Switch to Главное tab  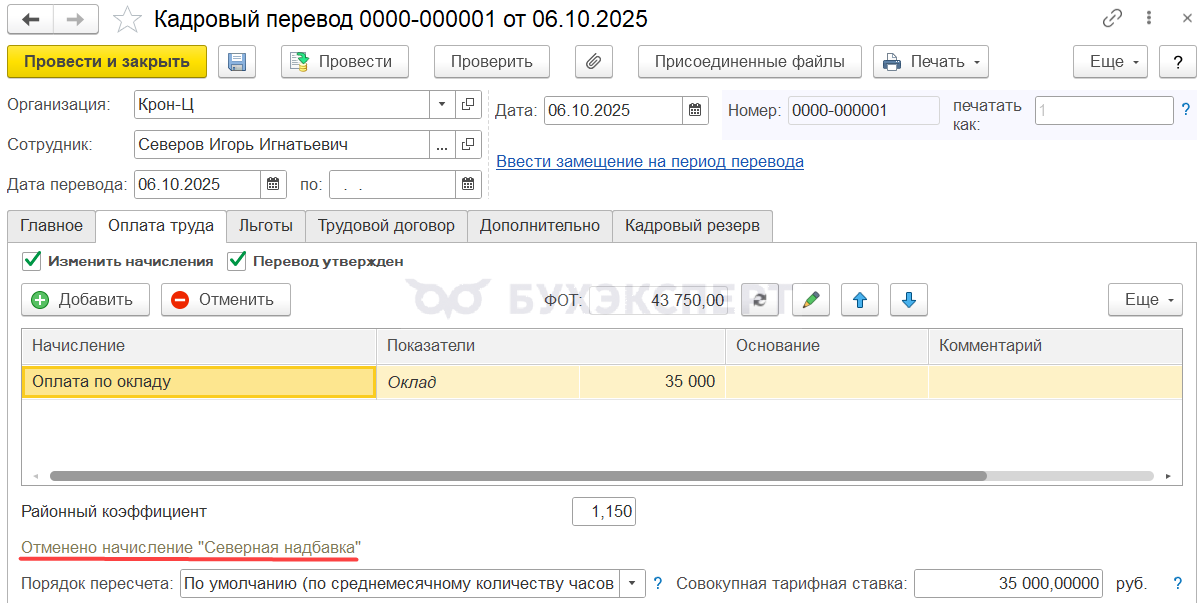pyautogui.click(x=51, y=226)
